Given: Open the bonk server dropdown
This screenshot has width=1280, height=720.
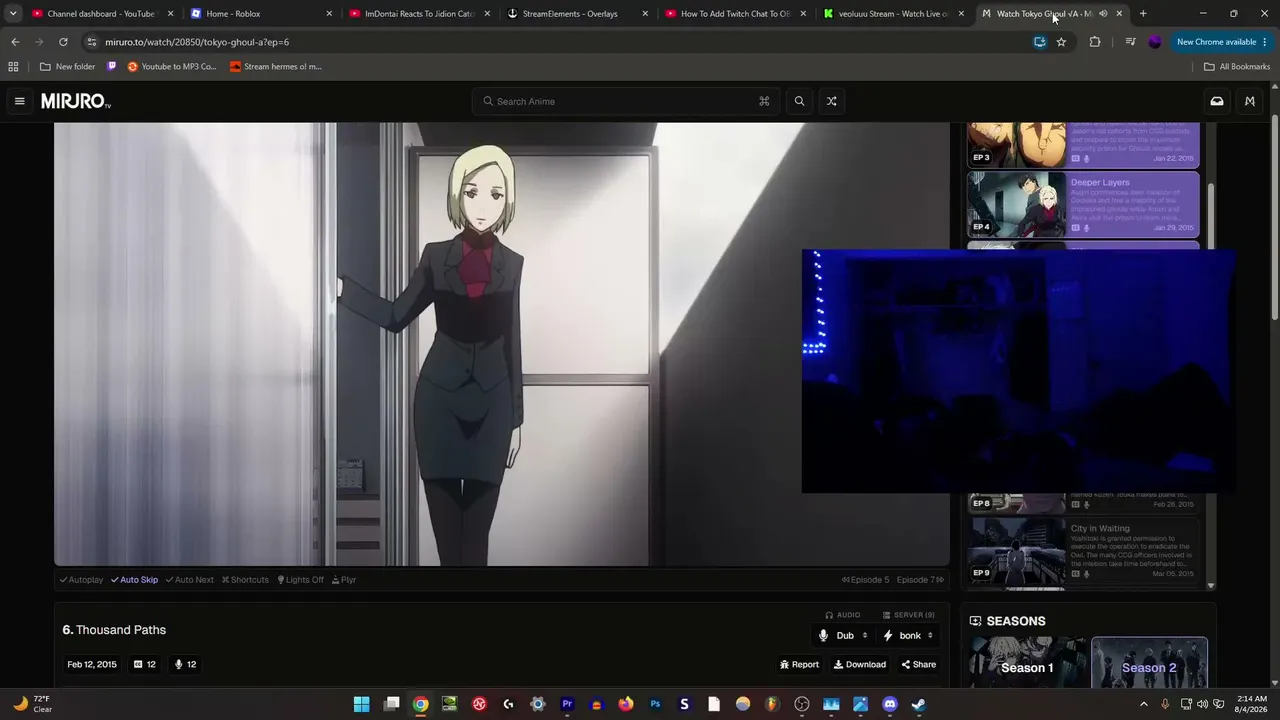Looking at the screenshot, I should (908, 636).
